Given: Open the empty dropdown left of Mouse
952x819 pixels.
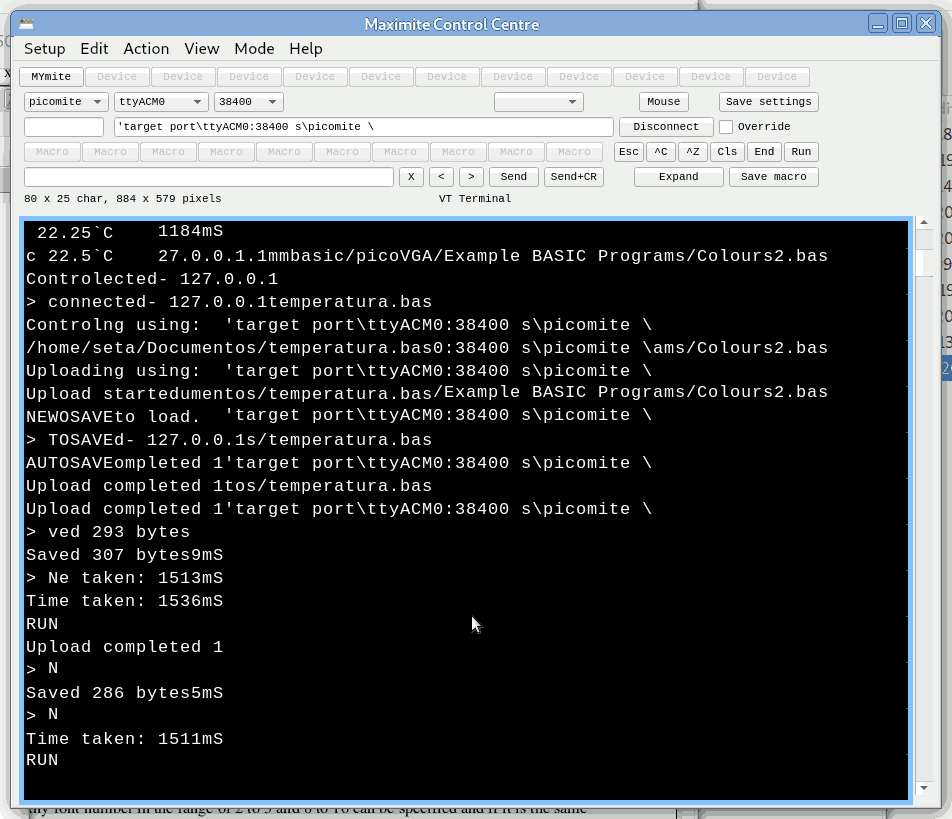Looking at the screenshot, I should 539,101.
